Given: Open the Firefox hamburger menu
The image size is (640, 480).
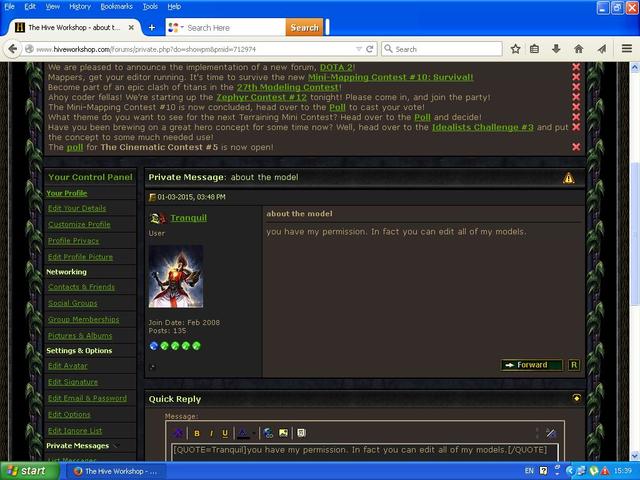Looking at the screenshot, I should pos(627,49).
